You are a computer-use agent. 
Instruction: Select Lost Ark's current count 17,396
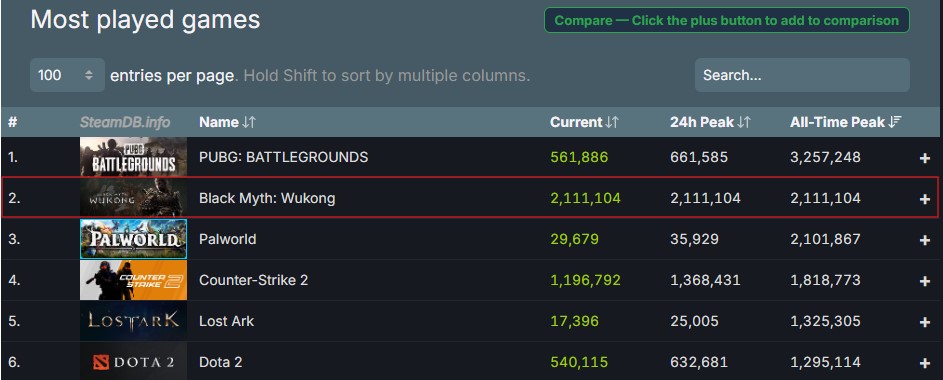[x=574, y=320]
